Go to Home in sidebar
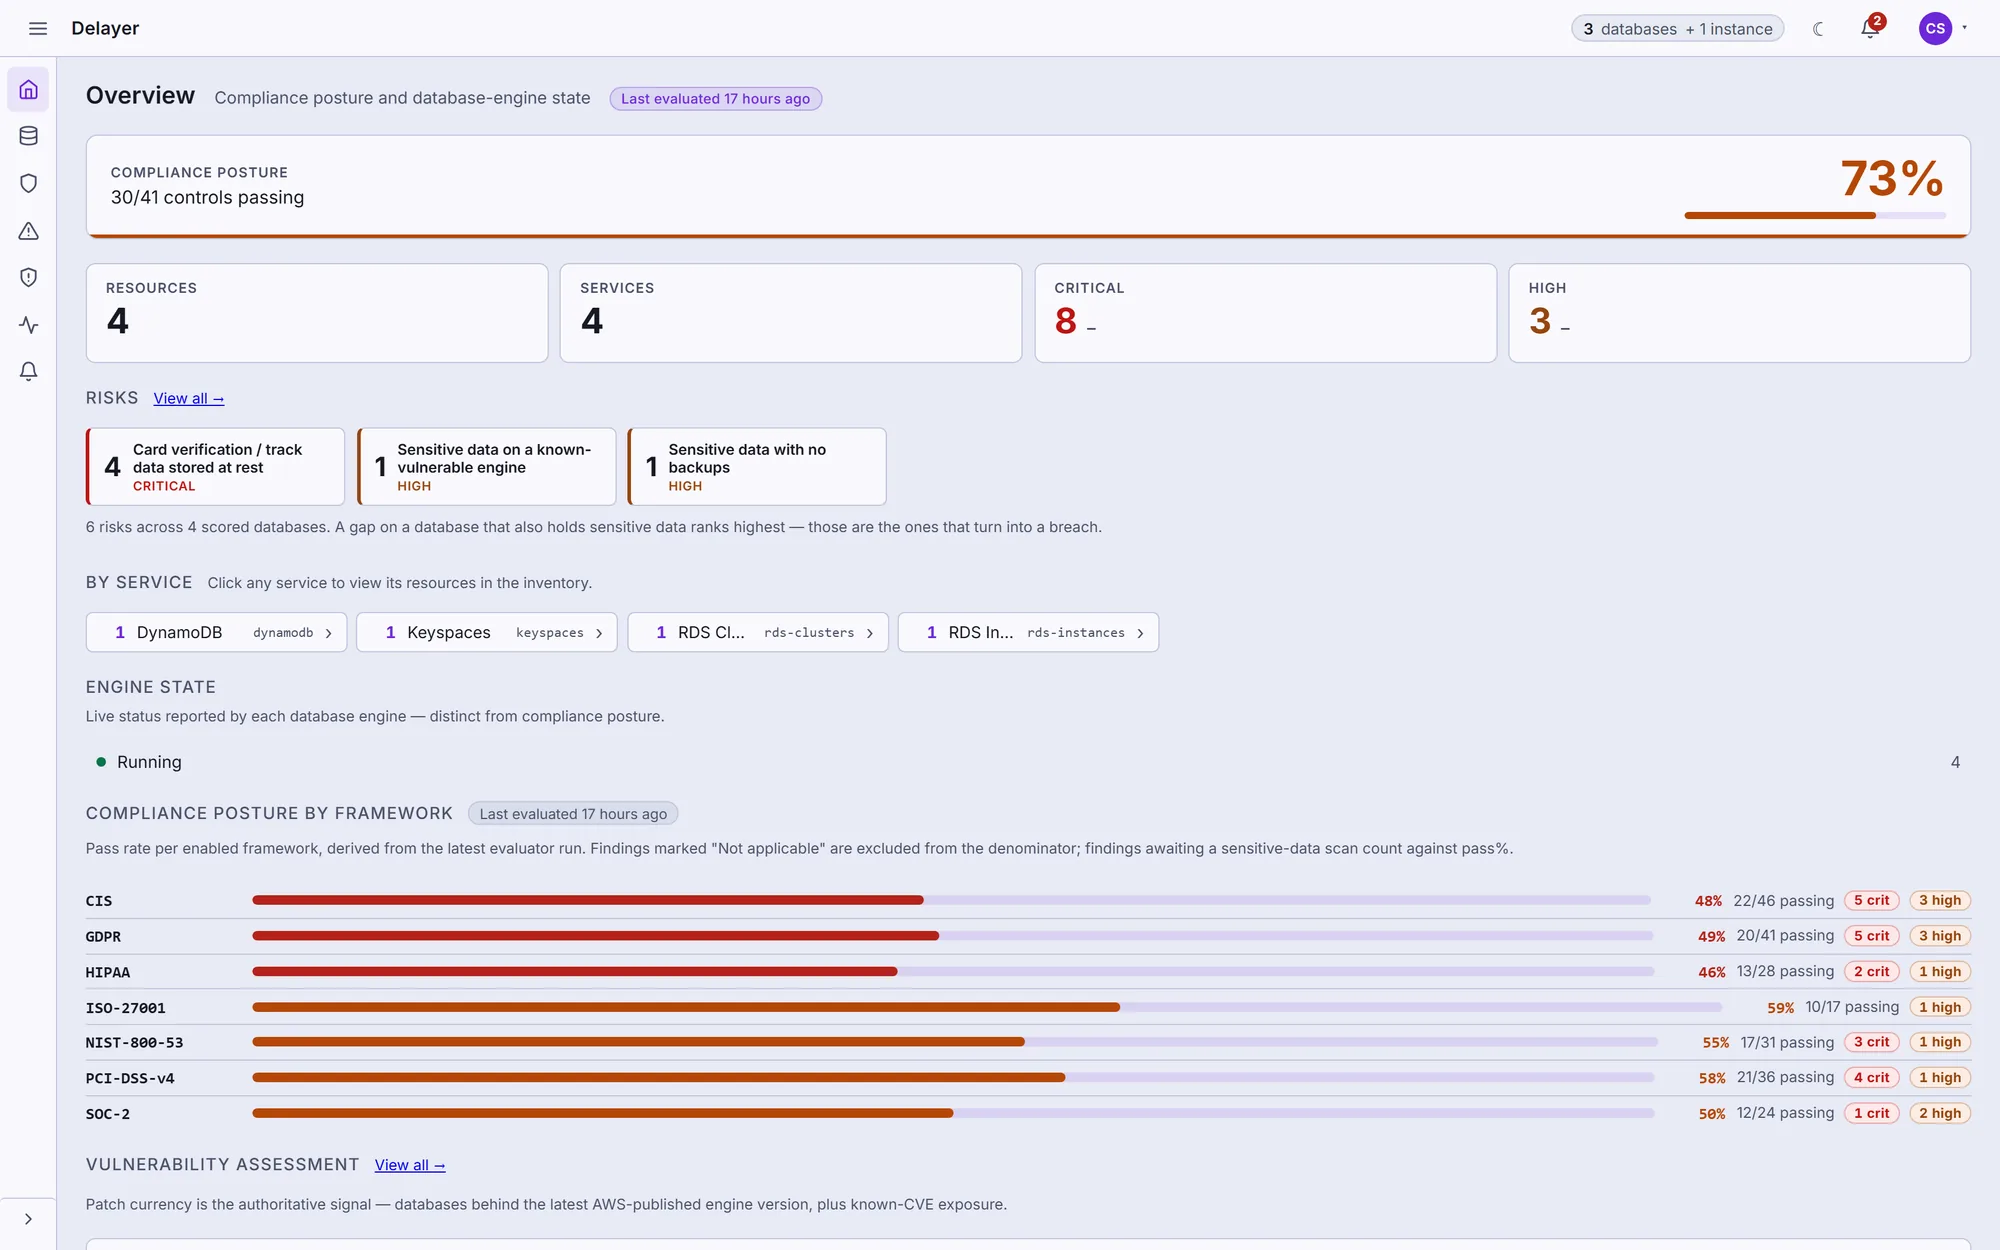Viewport: 2000px width, 1250px height. (x=28, y=90)
